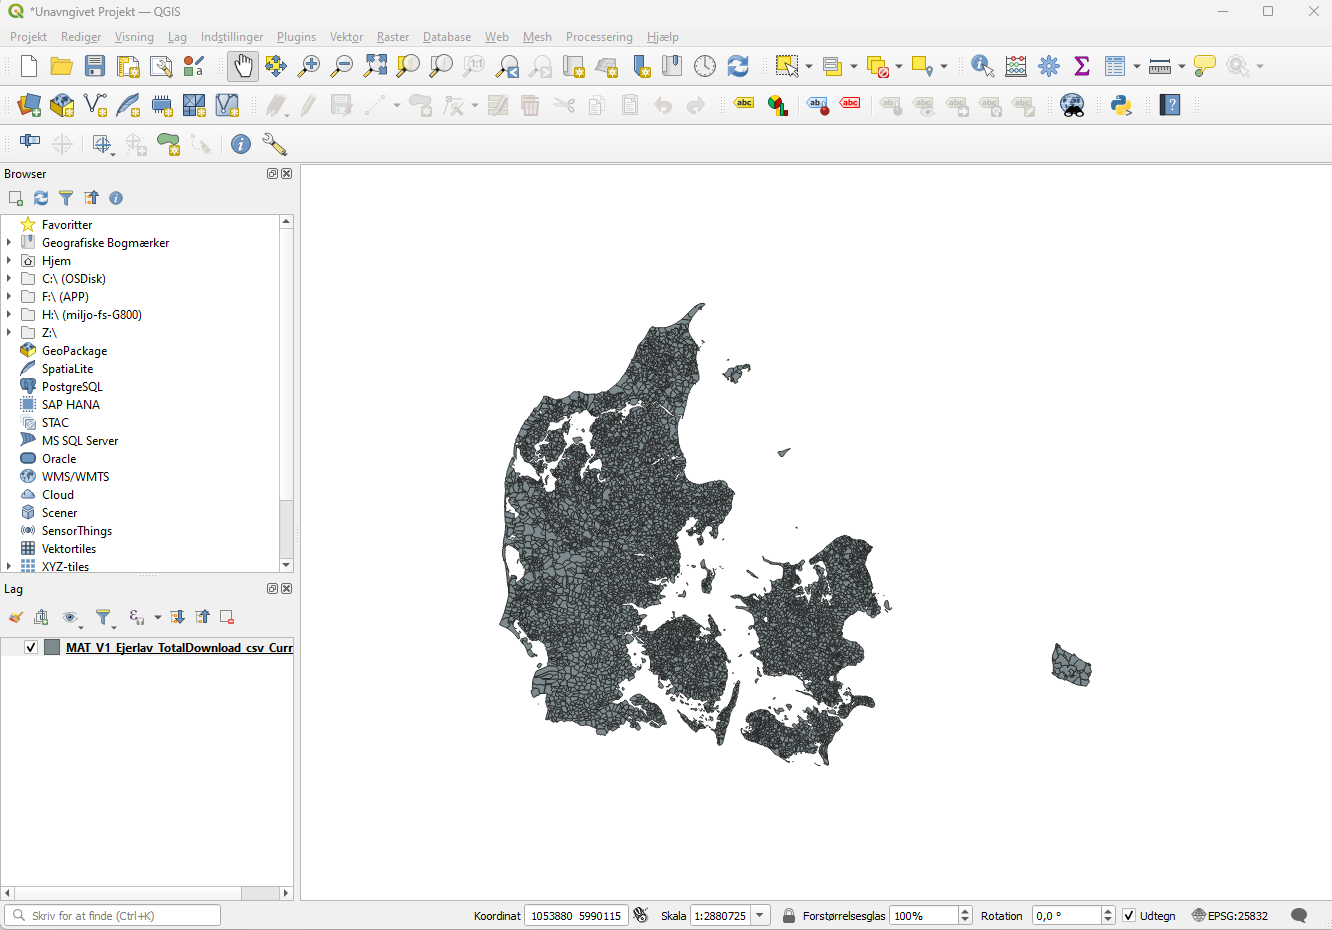Toggle the scale lock padlock icon
The height and width of the screenshot is (930, 1332).
point(789,915)
